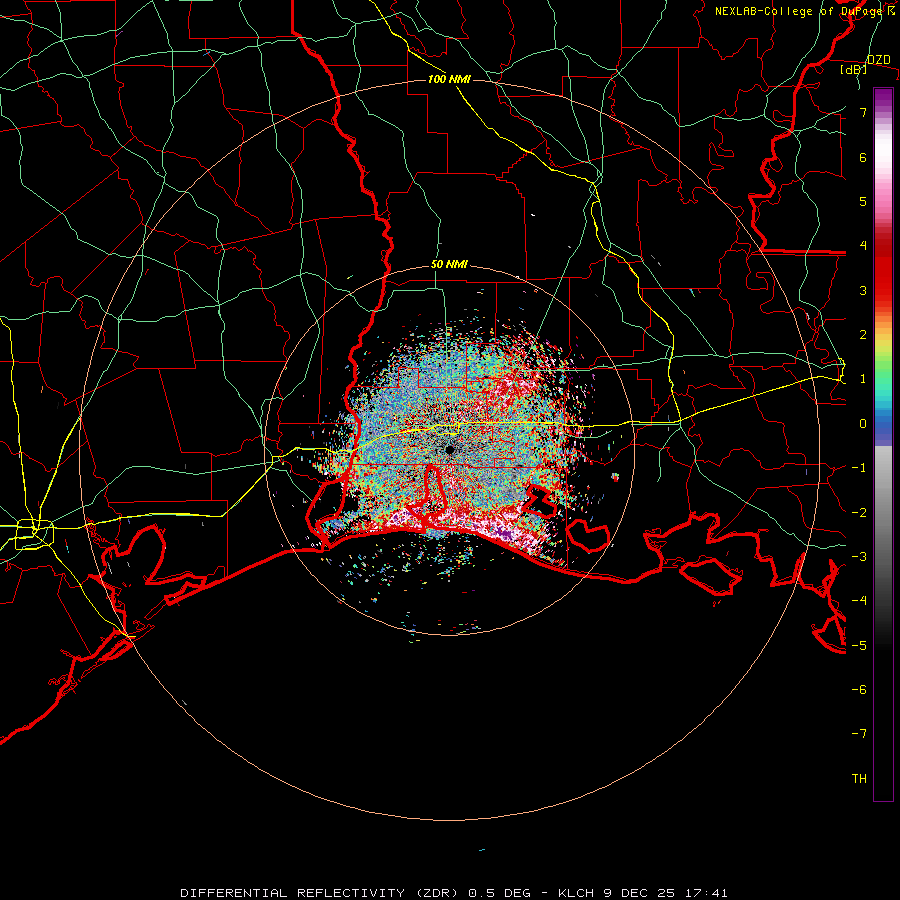The width and height of the screenshot is (900, 900).
Task: Click the "-2" value on color scale
Action: [859, 513]
